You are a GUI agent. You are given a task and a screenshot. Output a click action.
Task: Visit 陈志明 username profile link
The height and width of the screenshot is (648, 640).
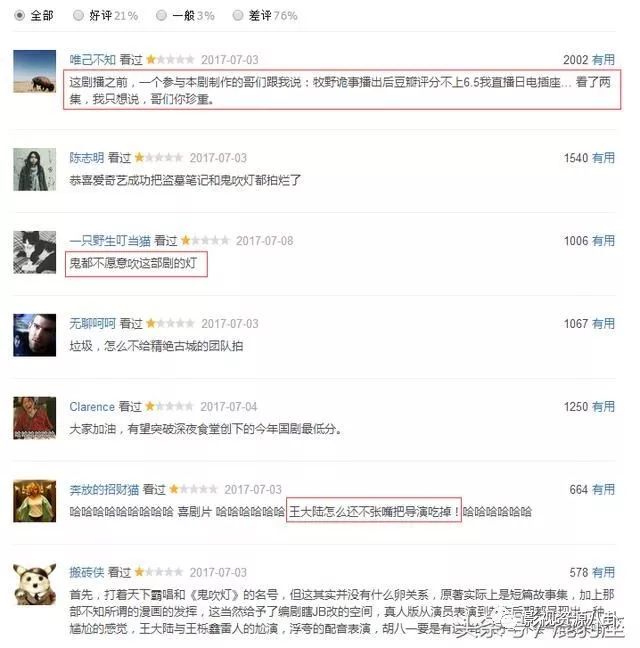87,158
